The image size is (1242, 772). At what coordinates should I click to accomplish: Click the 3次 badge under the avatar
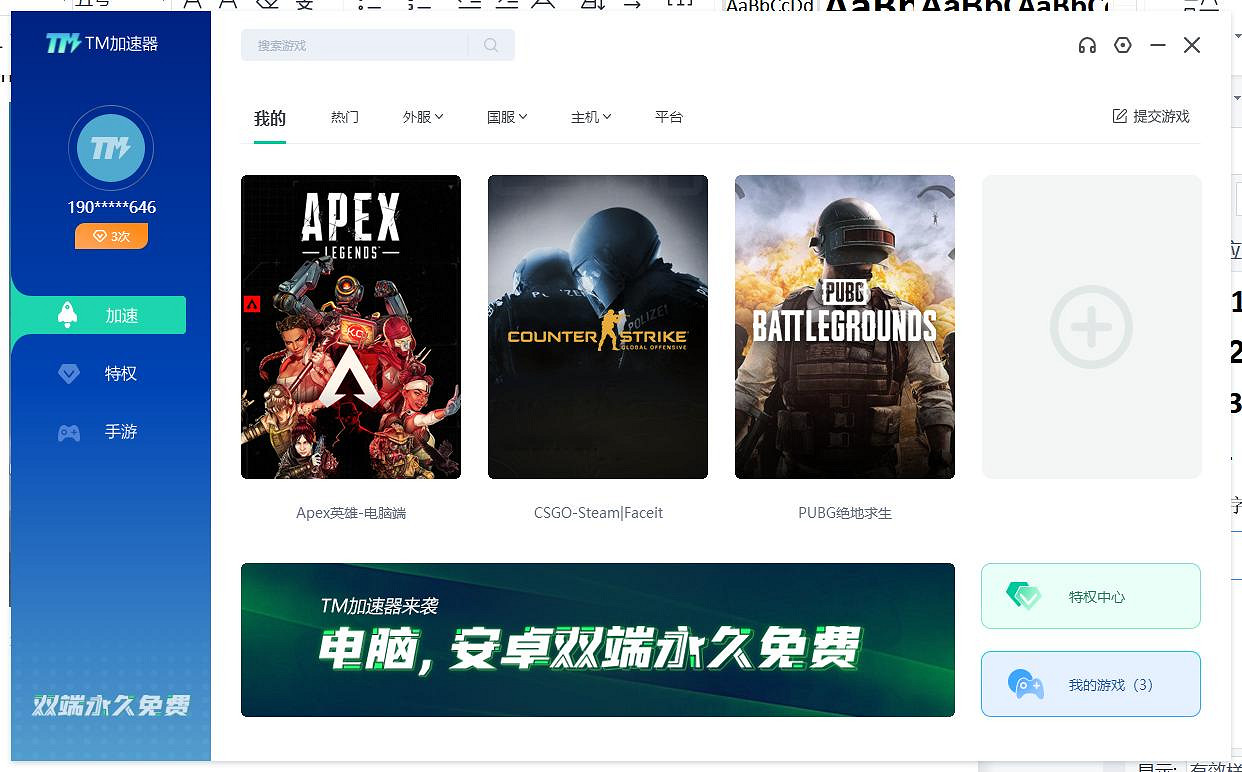pos(111,236)
